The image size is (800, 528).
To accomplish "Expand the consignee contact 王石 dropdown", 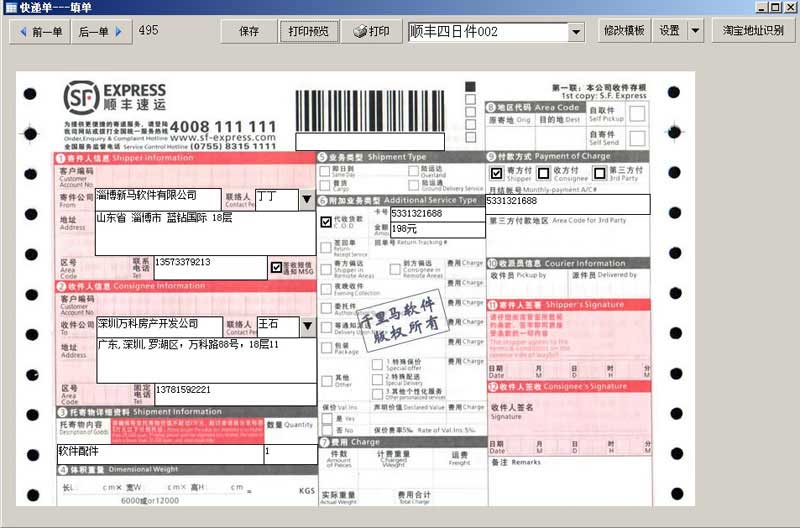I will [x=307, y=326].
